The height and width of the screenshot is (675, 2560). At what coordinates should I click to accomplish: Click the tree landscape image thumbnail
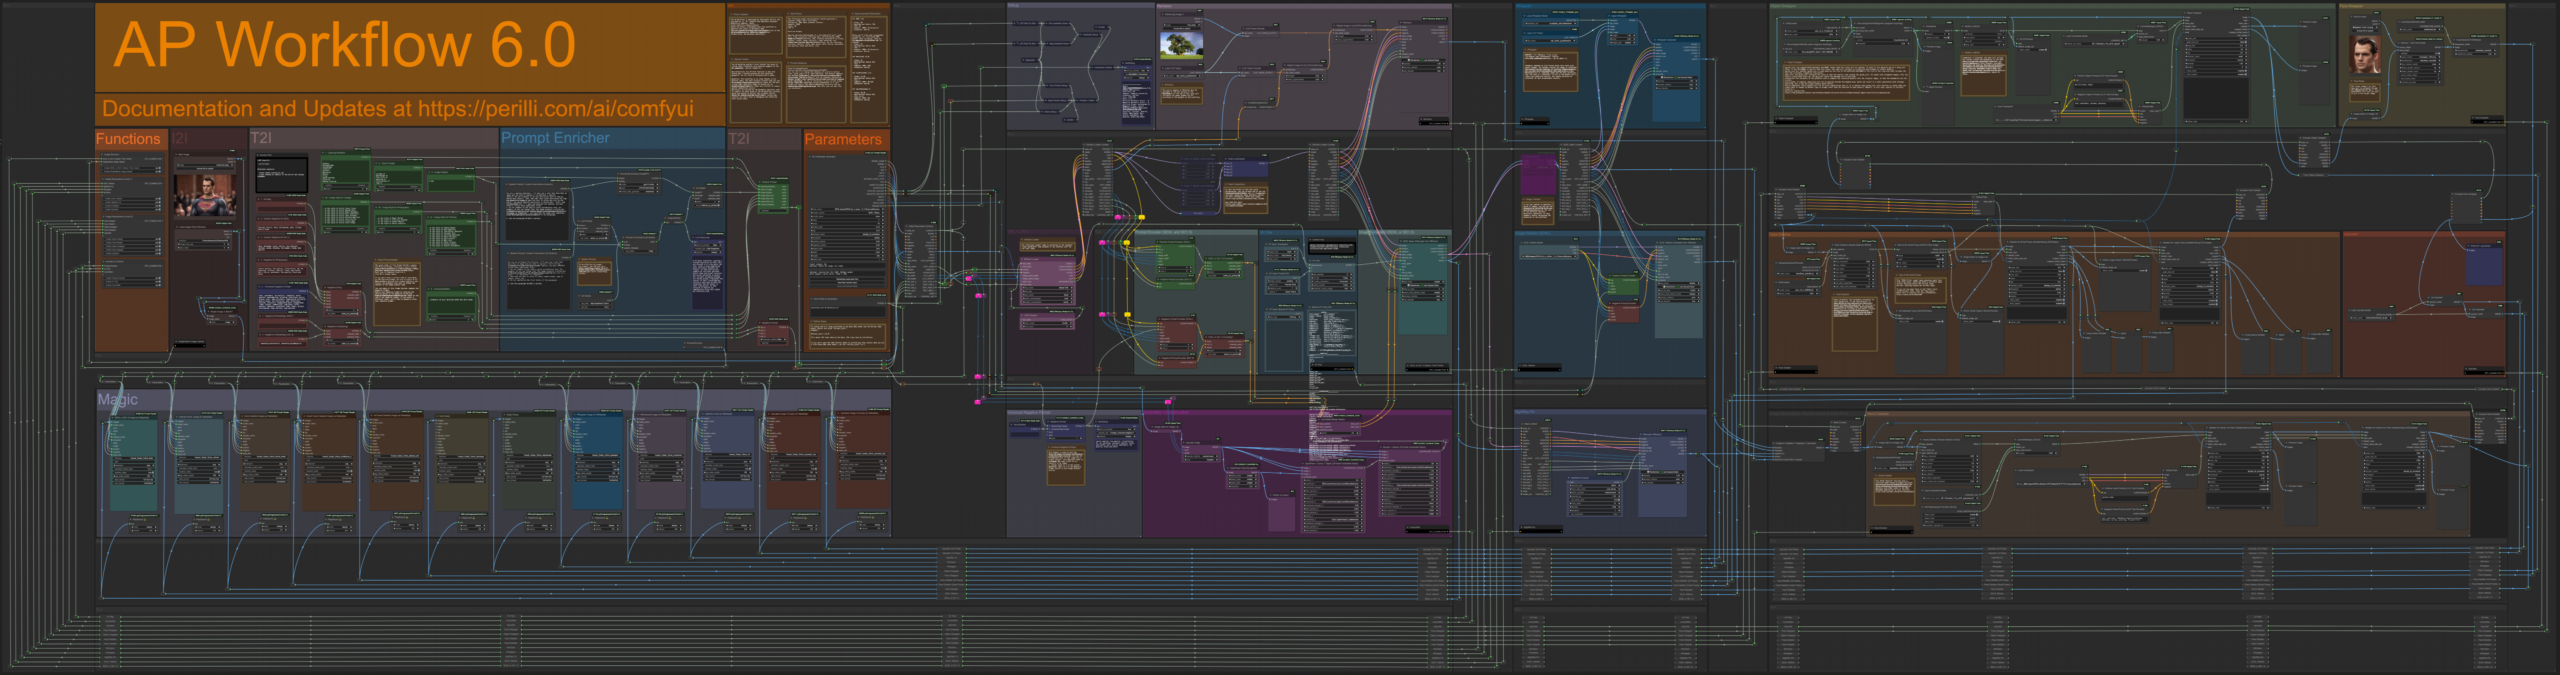tap(1181, 46)
